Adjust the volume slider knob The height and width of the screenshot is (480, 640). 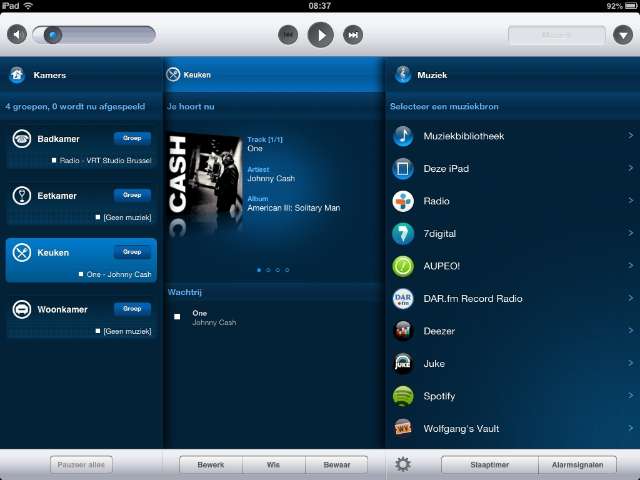pyautogui.click(x=53, y=35)
